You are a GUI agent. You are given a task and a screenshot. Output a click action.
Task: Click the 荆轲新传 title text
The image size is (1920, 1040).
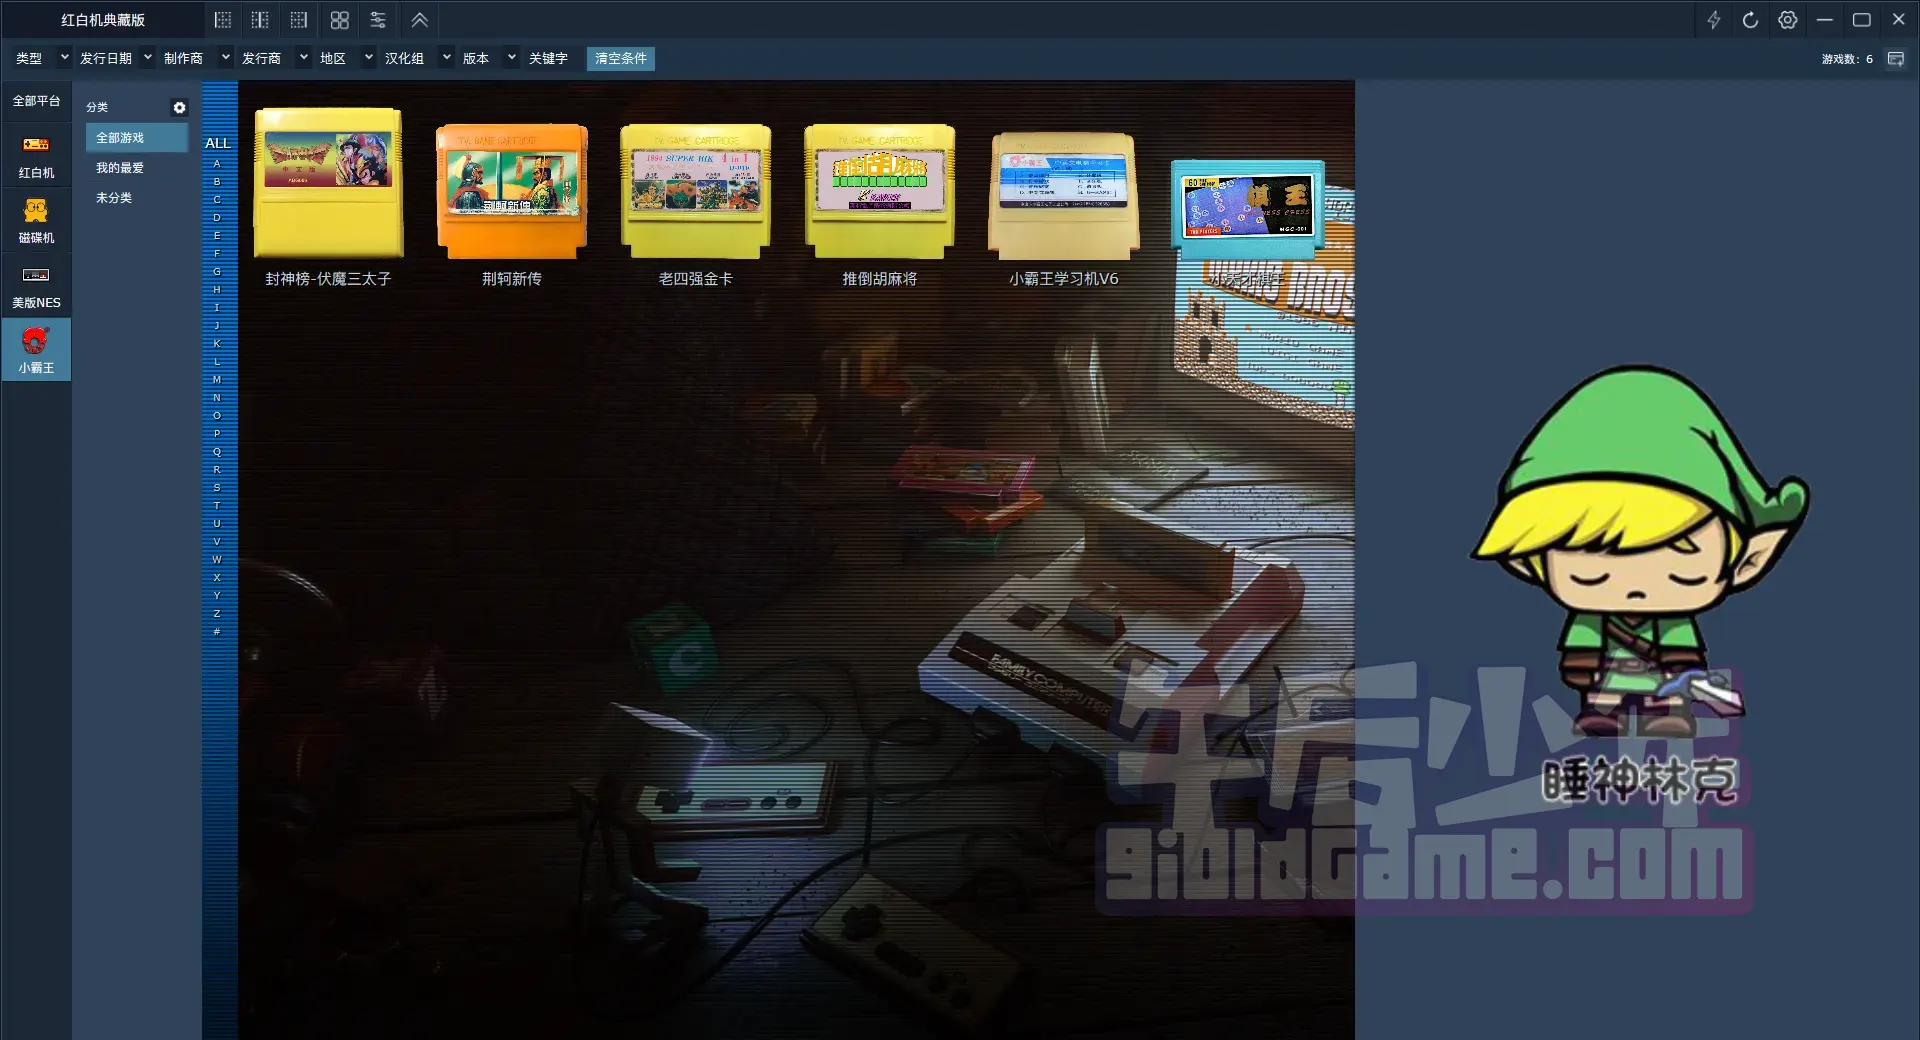pyautogui.click(x=512, y=279)
